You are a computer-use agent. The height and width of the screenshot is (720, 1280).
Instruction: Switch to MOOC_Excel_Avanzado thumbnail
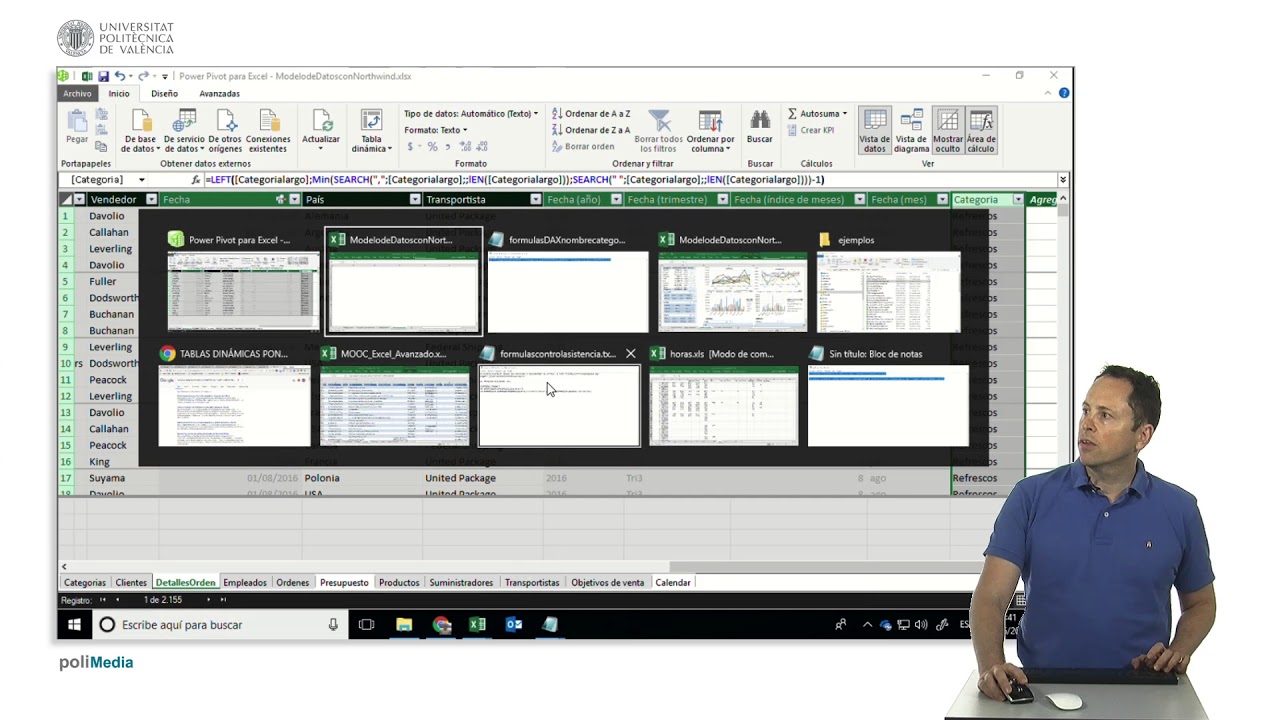click(x=394, y=395)
